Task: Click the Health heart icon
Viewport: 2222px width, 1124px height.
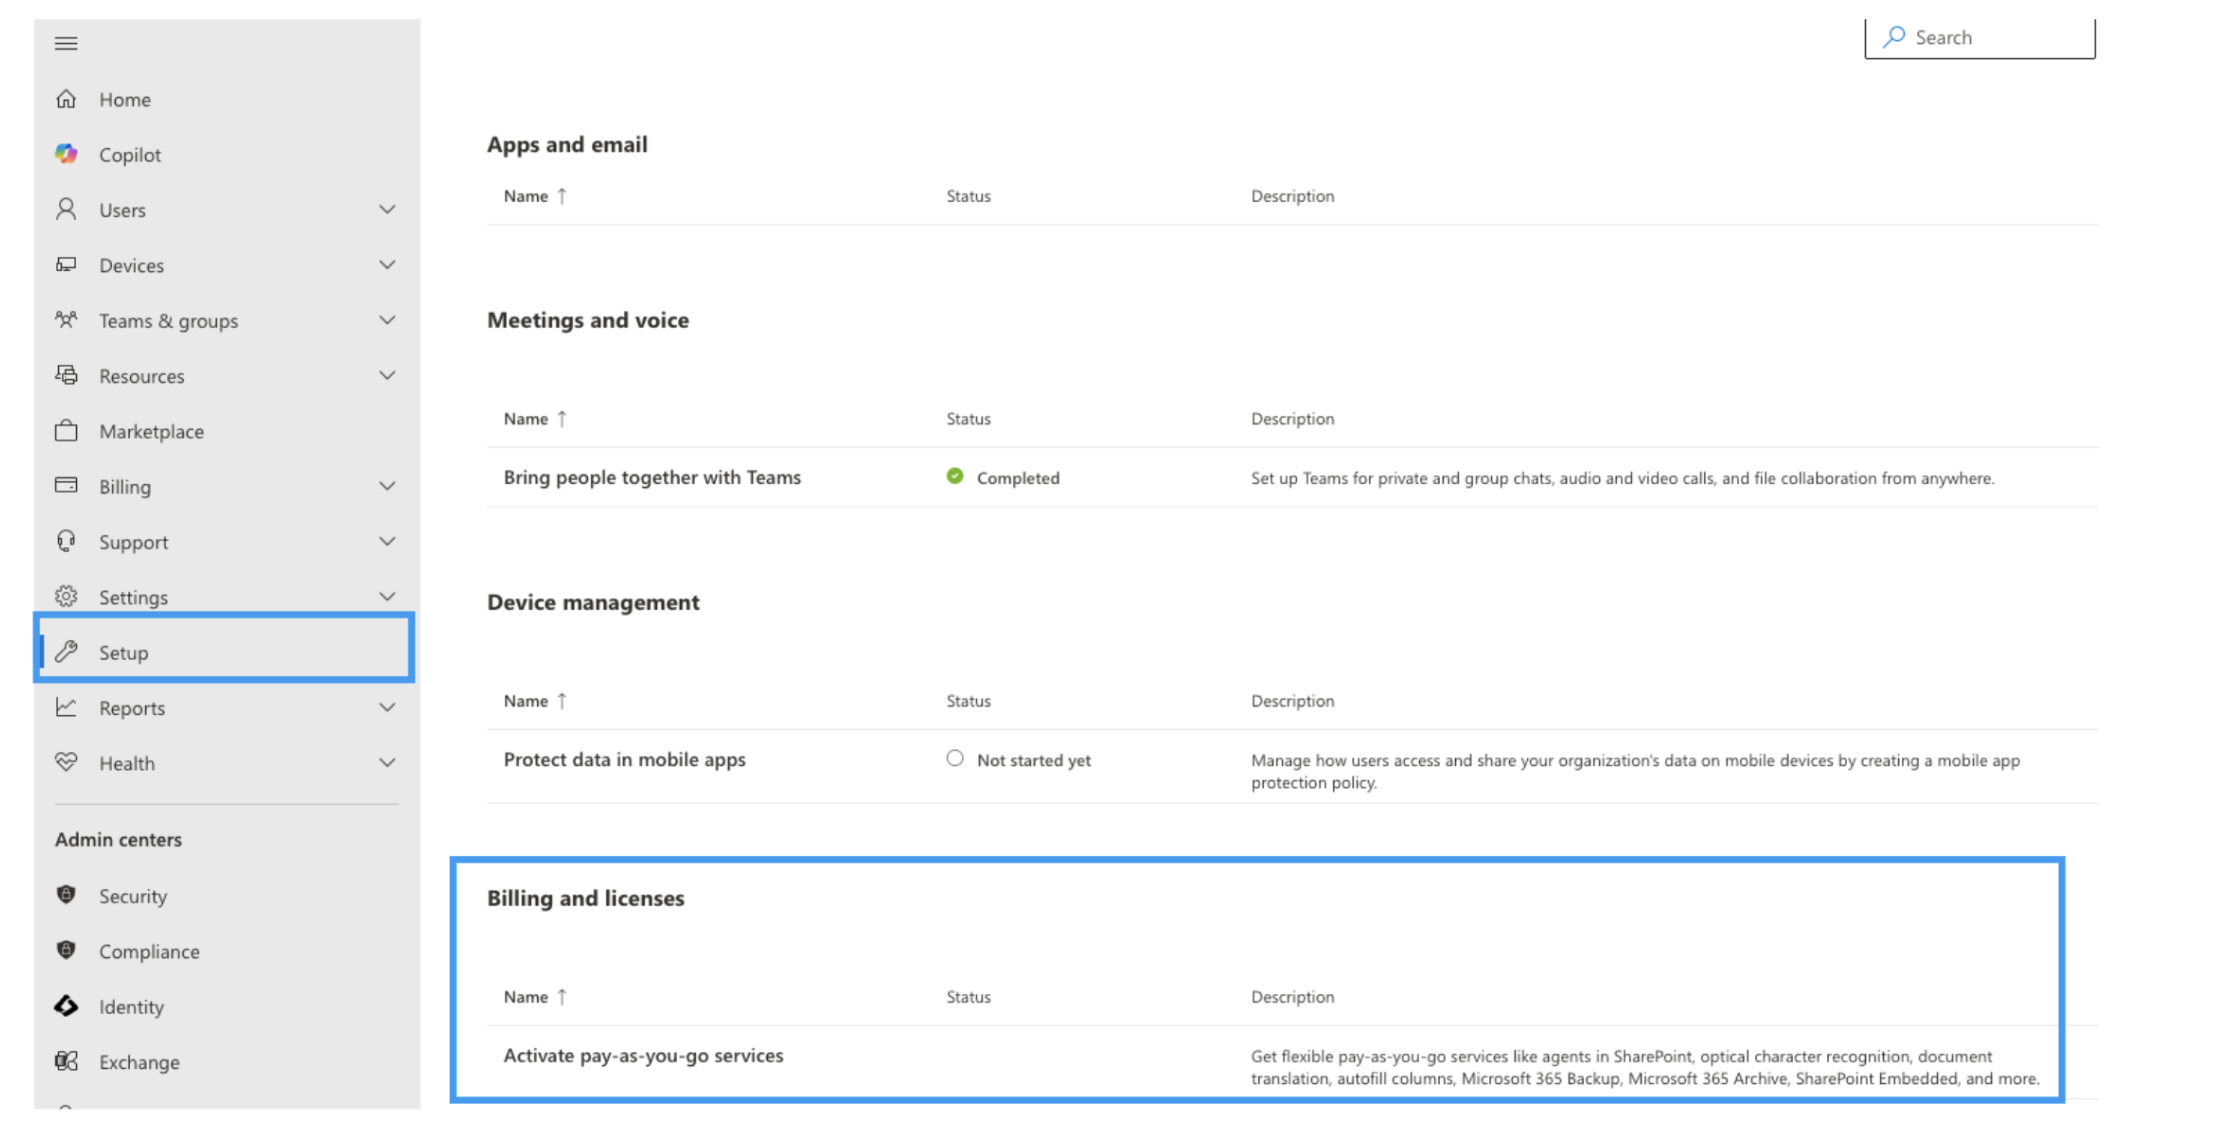Action: (66, 762)
